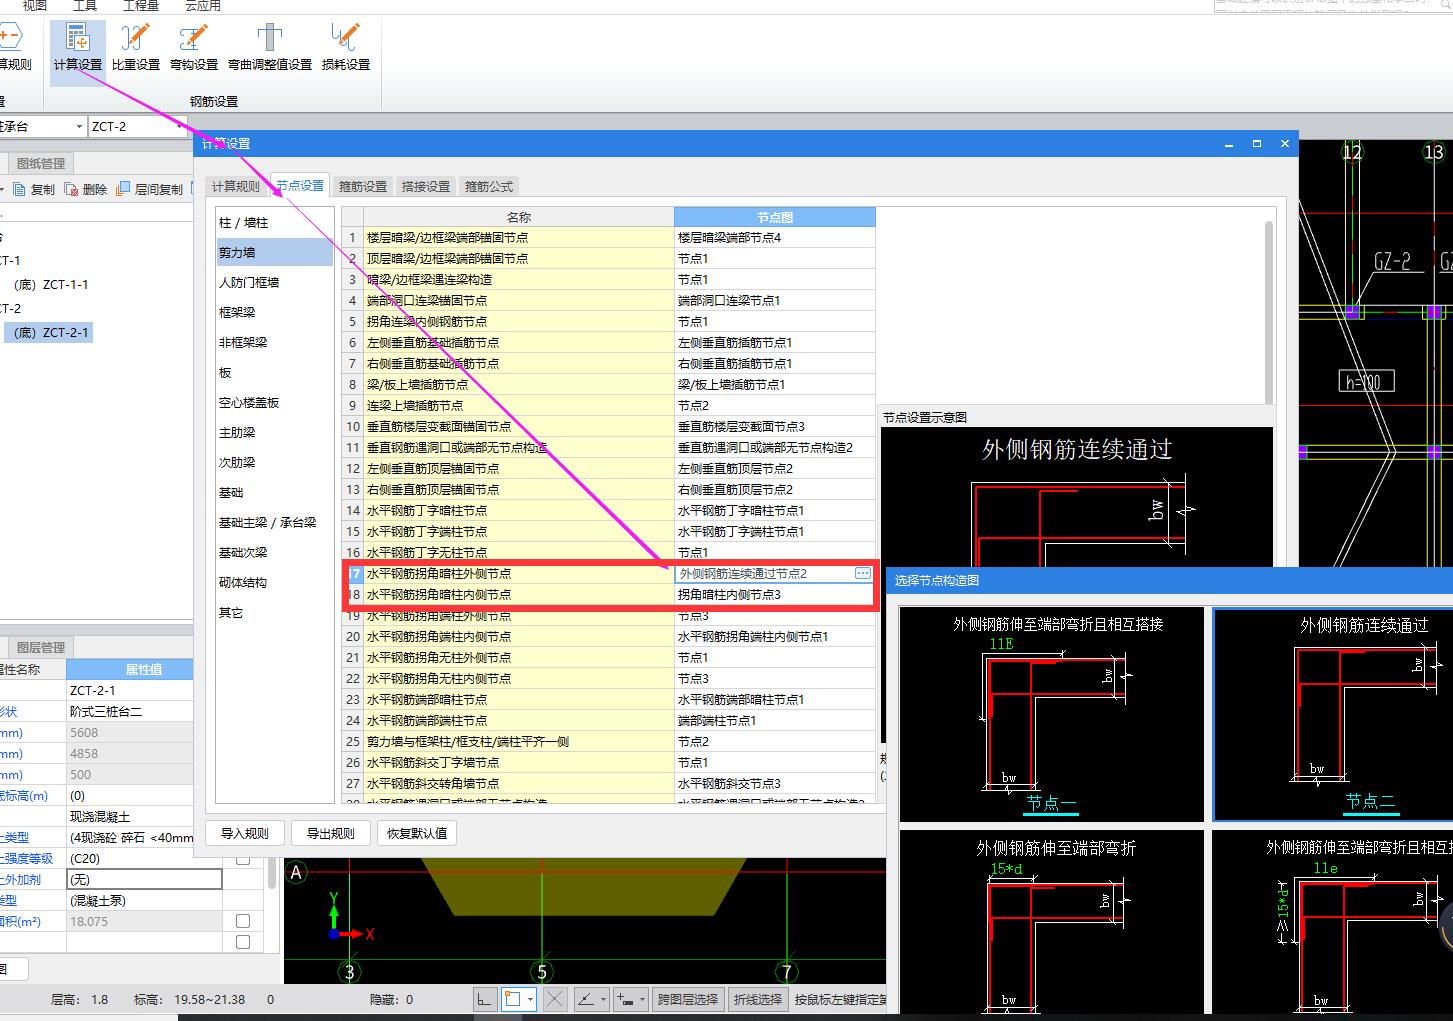Expand the point-offset dropdown arrow

(x=642, y=999)
